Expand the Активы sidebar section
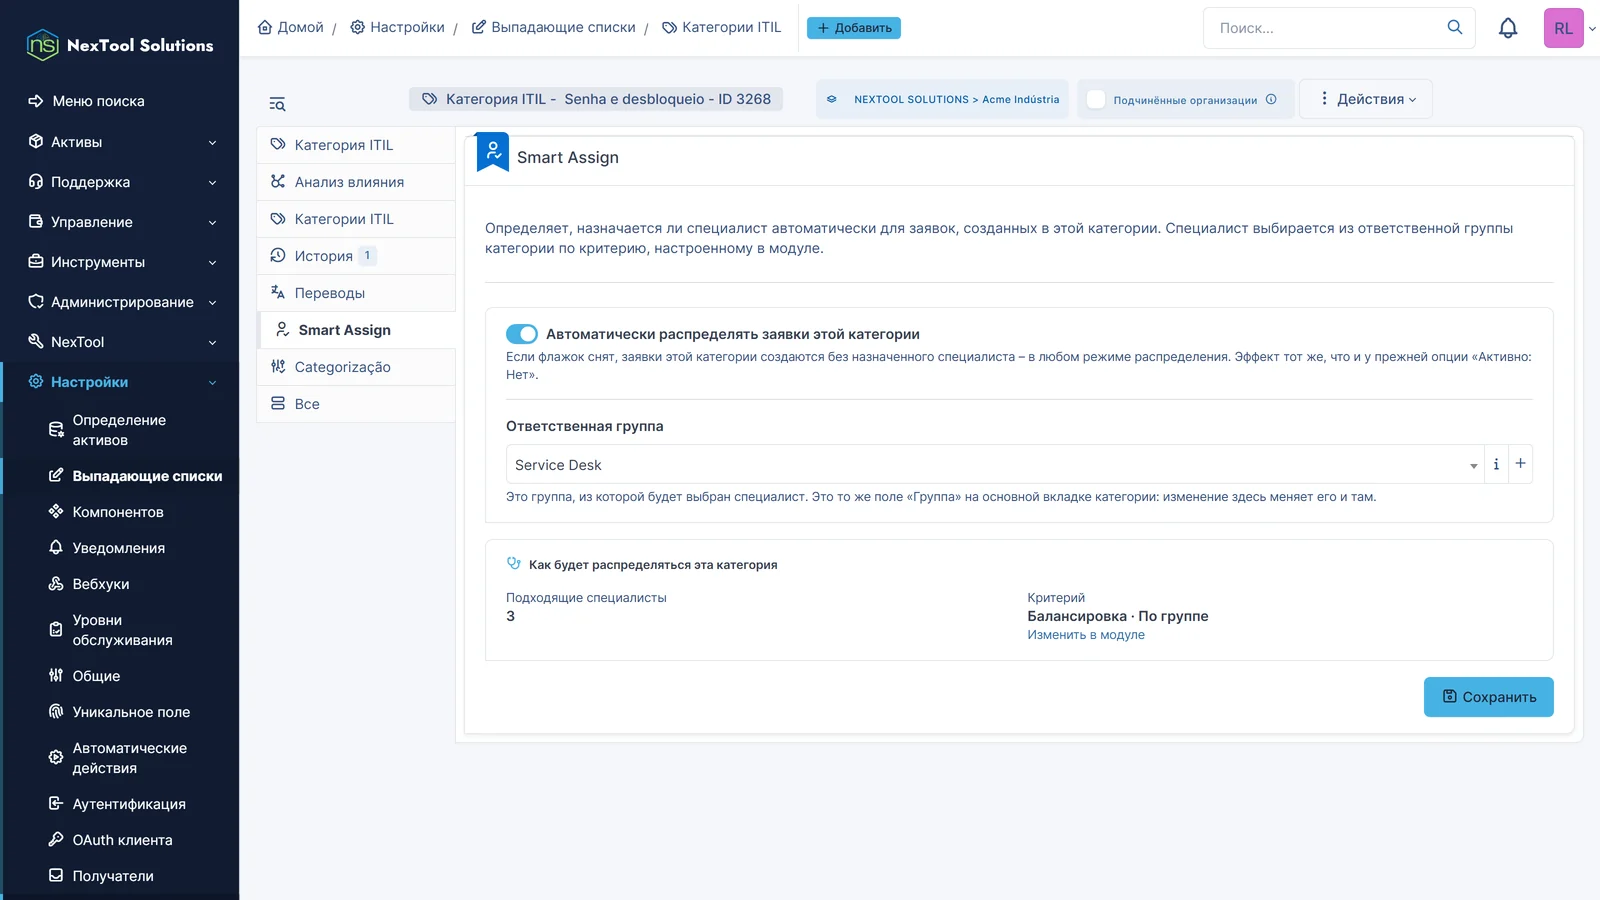 (120, 142)
